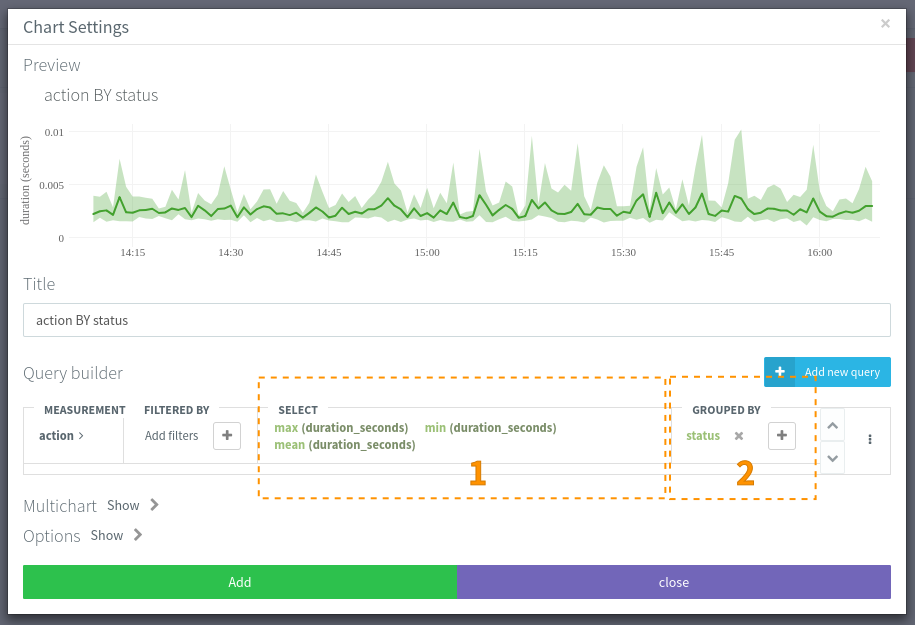Click the Add new query button label
915x625 pixels.
(842, 372)
